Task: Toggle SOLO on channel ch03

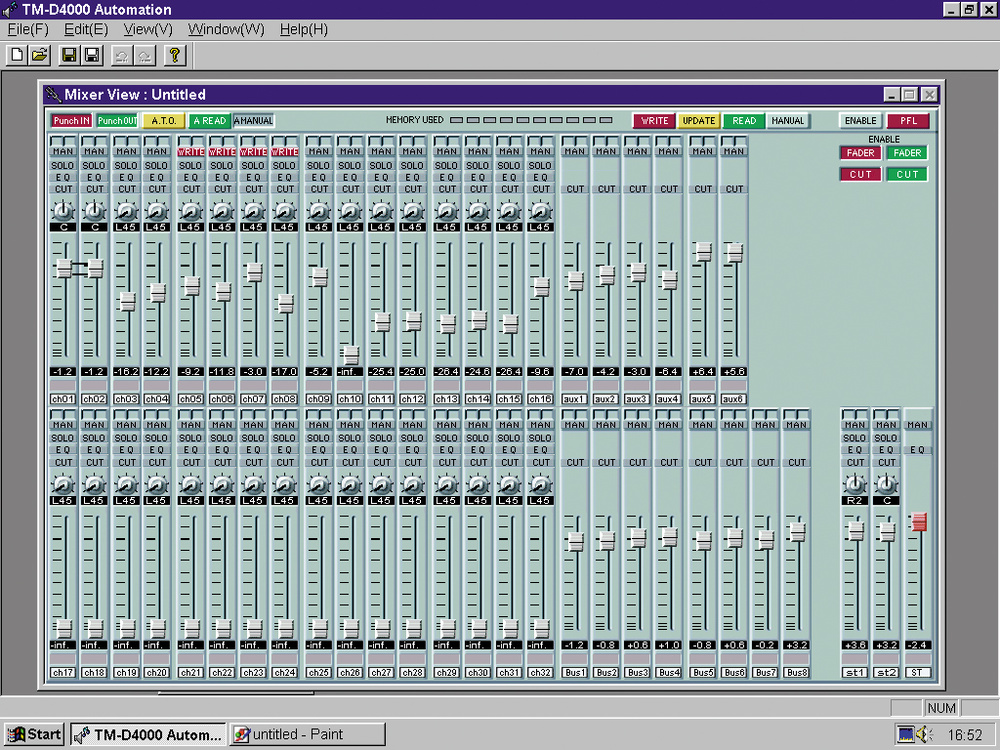Action: point(126,165)
